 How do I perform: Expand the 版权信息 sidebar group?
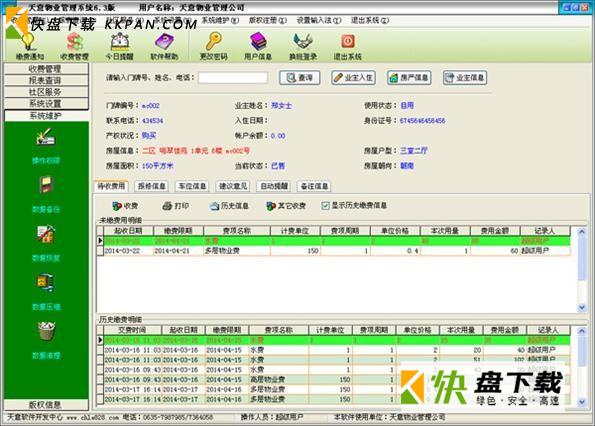click(46, 405)
